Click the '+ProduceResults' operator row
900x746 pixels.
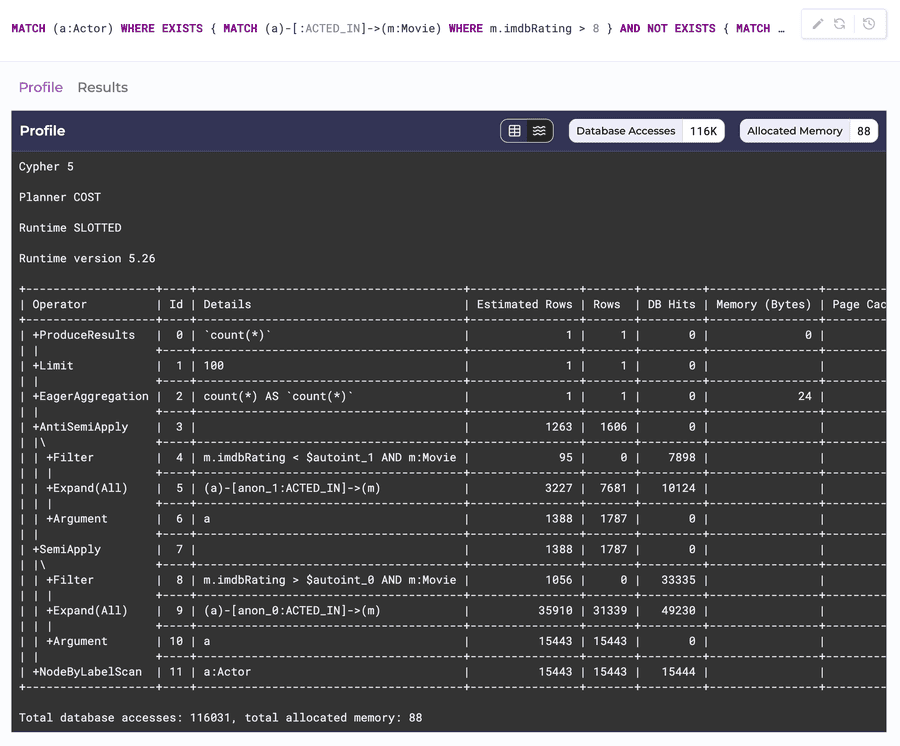tap(84, 335)
